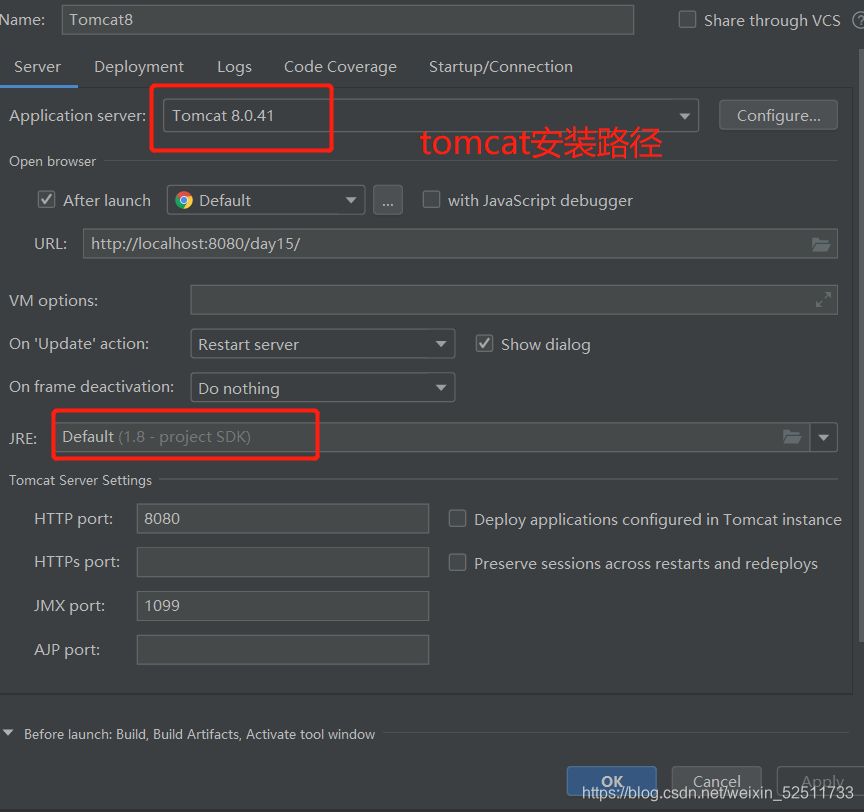Screen dimensions: 864x812
Task: Click the folder icon in URL field
Action: [820, 244]
